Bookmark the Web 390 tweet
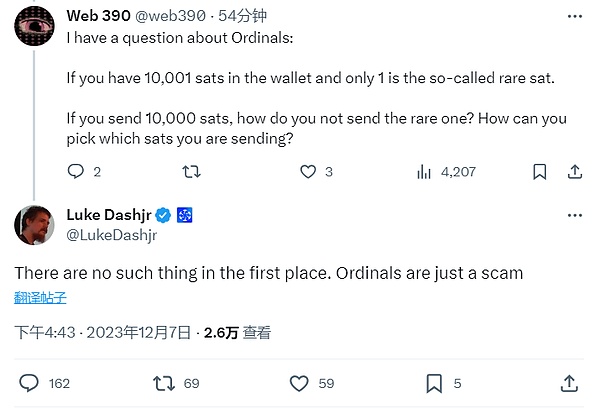 539,172
